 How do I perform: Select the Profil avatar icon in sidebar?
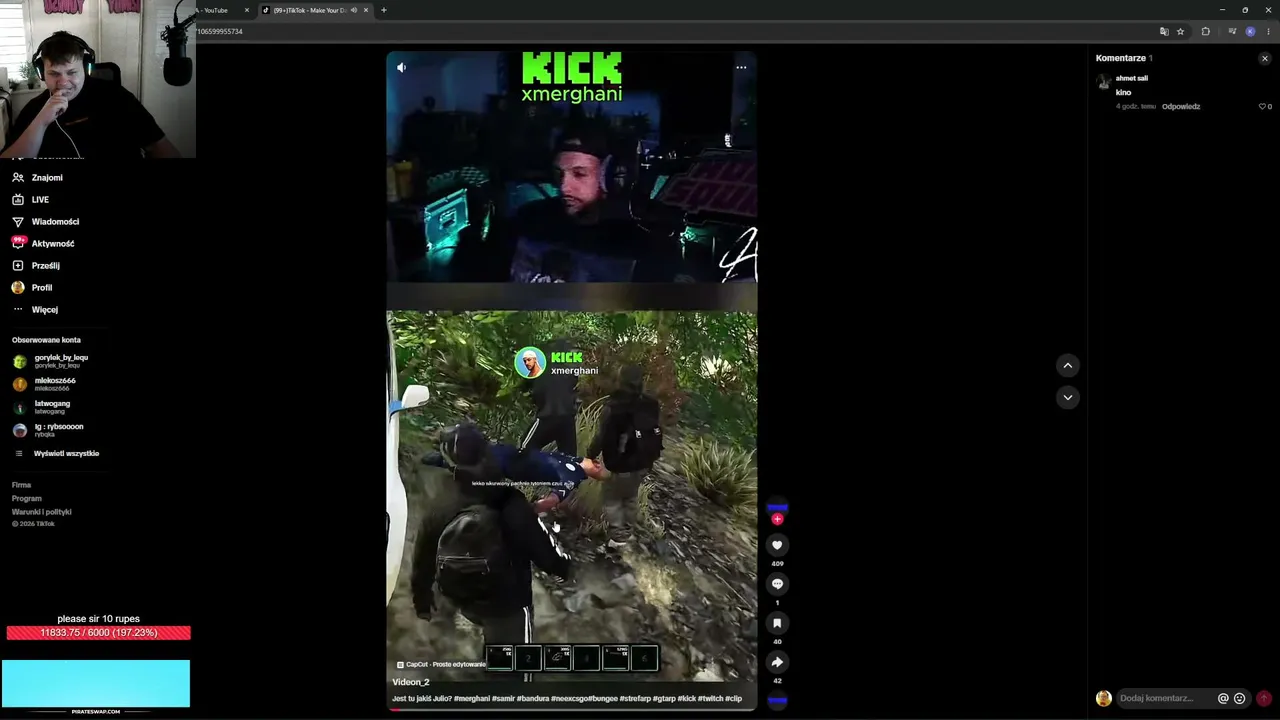point(18,288)
